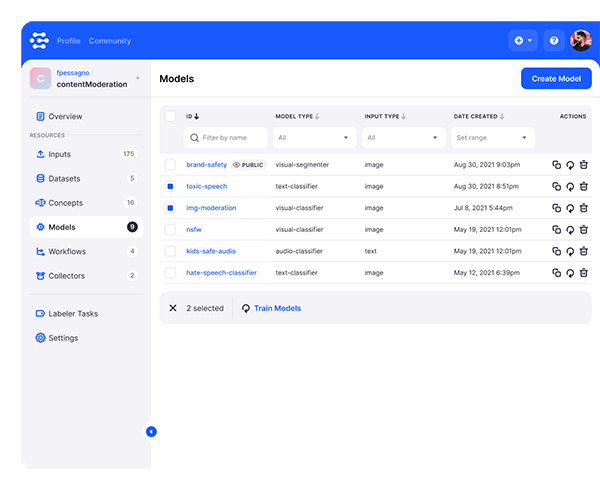Expand the Date Created set range dropdown
Image resolution: width=600 pixels, height=490 pixels.
point(492,138)
